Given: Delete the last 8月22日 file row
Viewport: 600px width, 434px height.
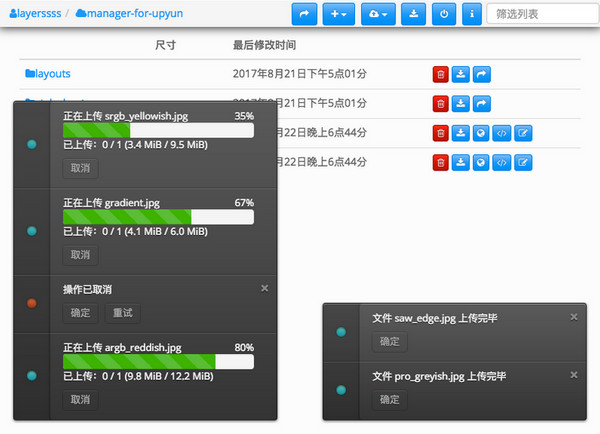Looking at the screenshot, I should click(440, 163).
